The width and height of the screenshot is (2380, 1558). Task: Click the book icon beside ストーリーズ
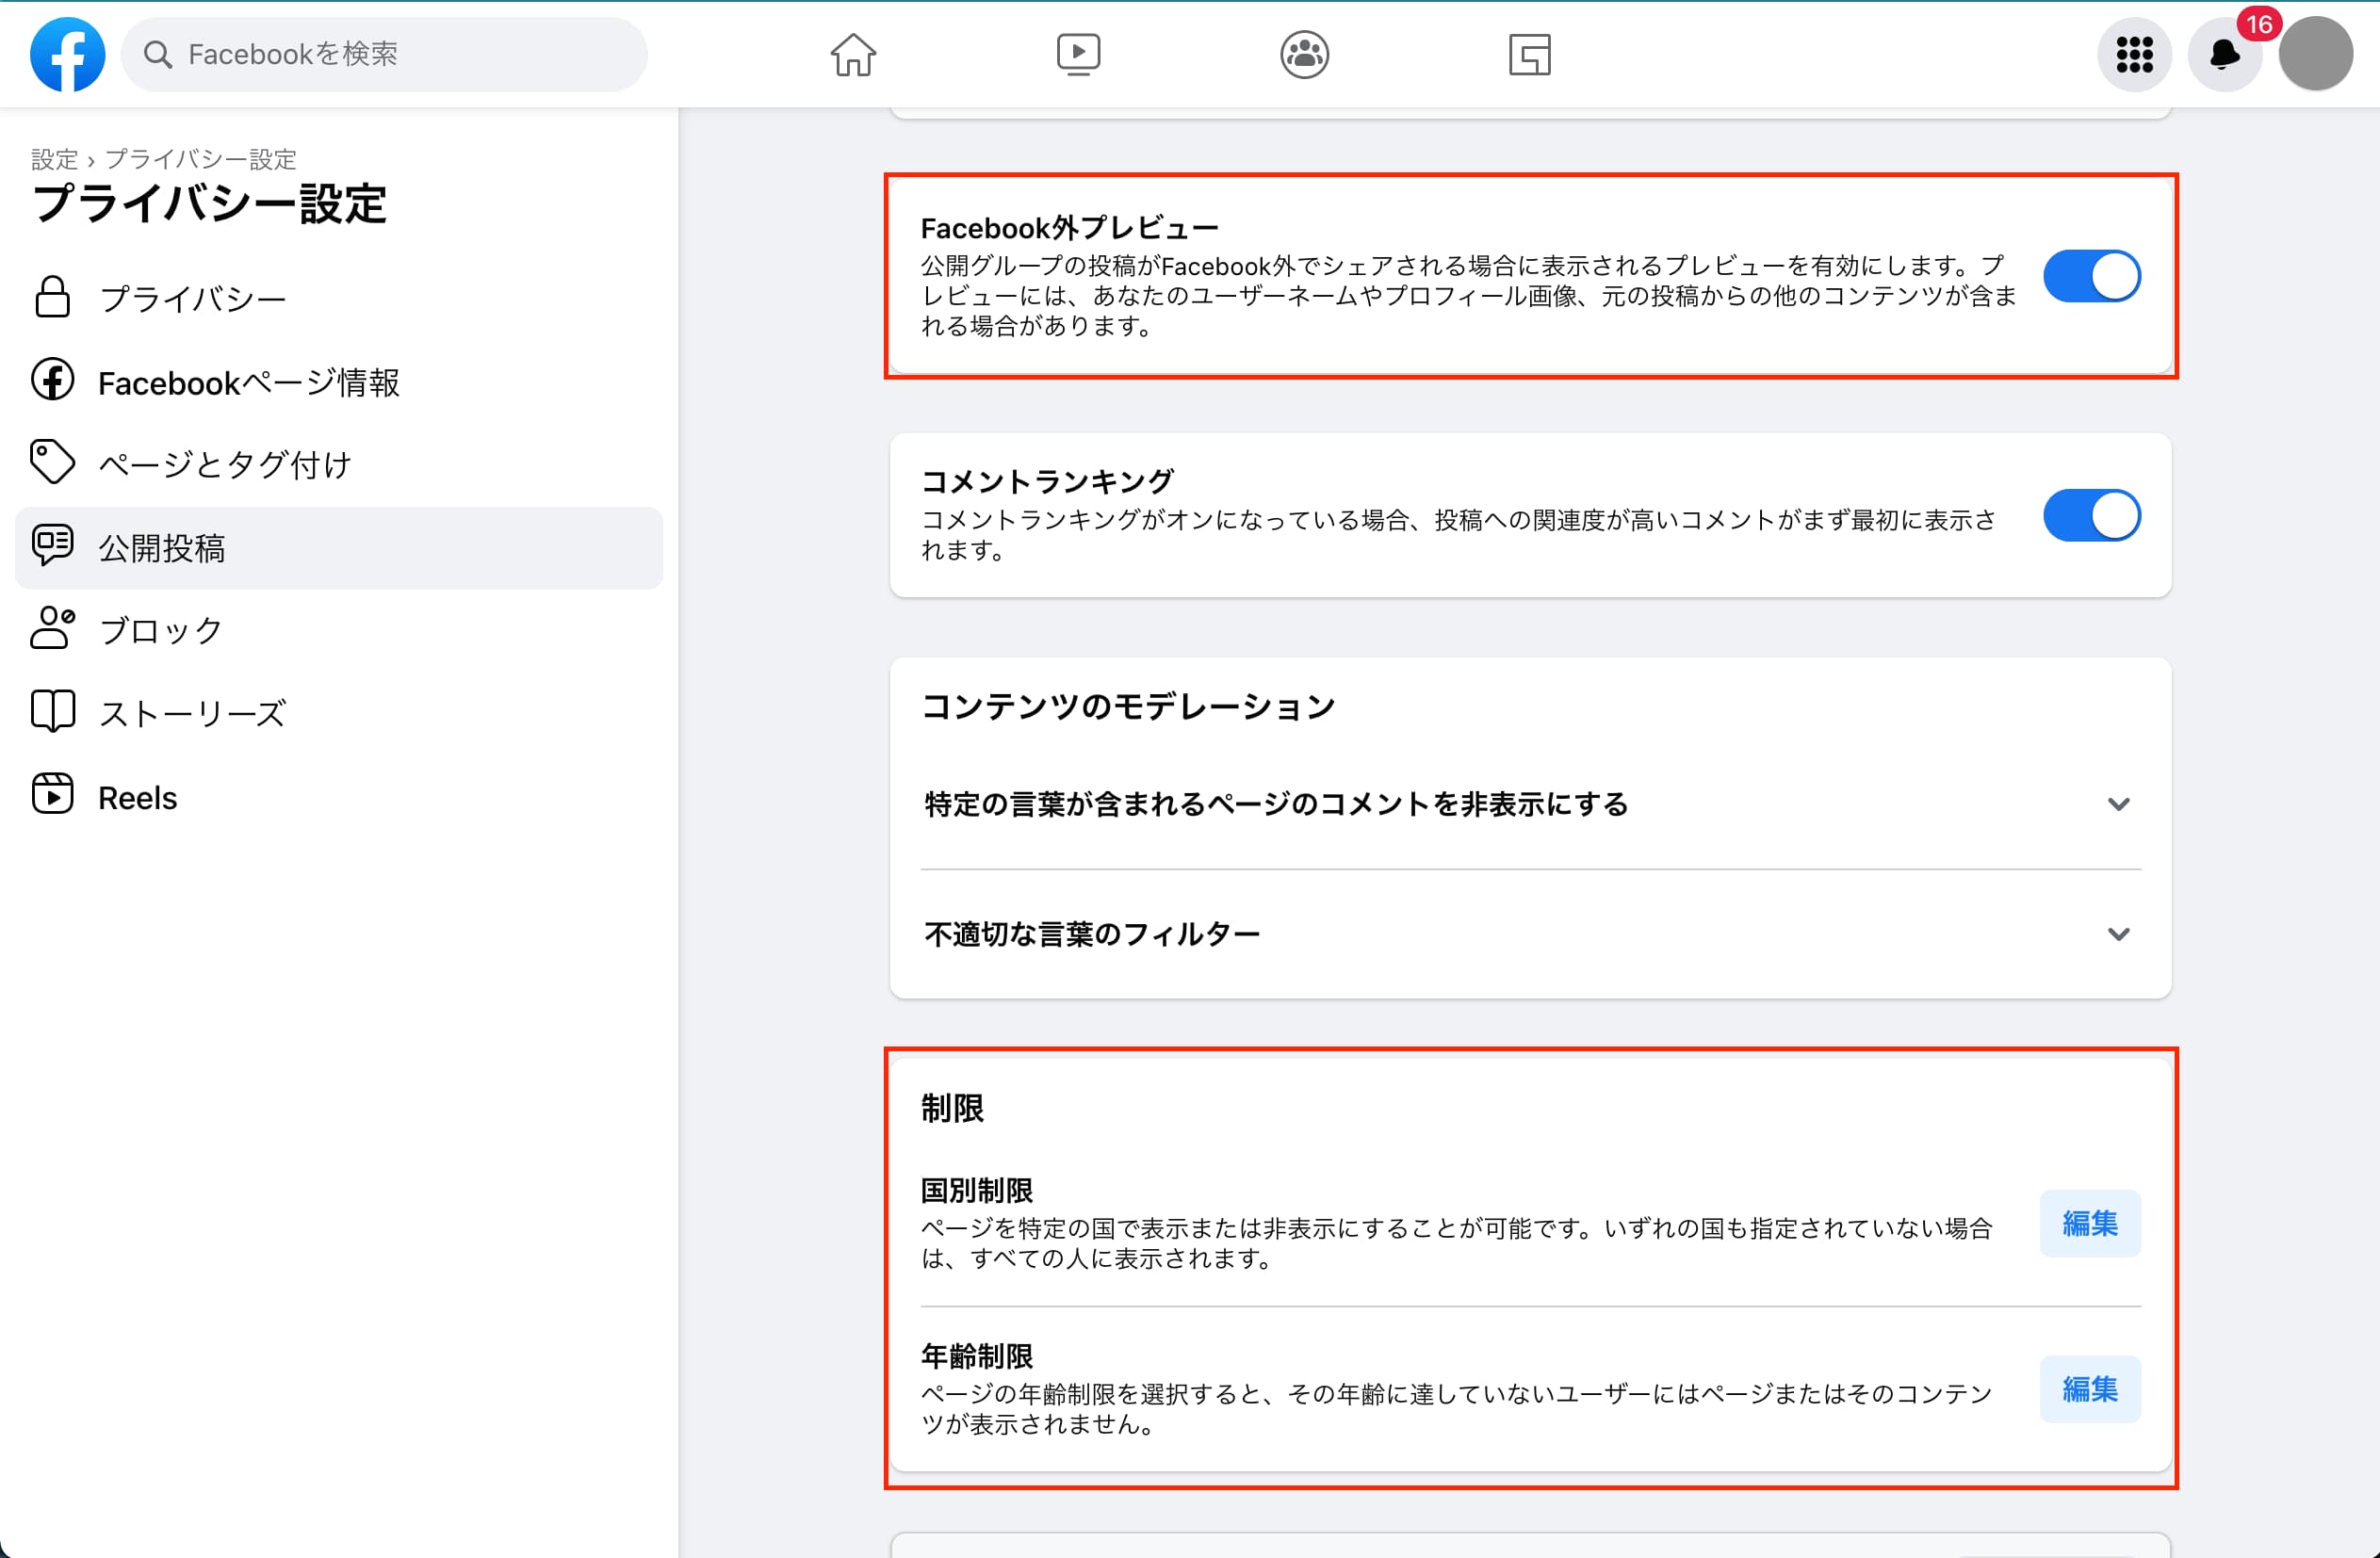pyautogui.click(x=52, y=711)
